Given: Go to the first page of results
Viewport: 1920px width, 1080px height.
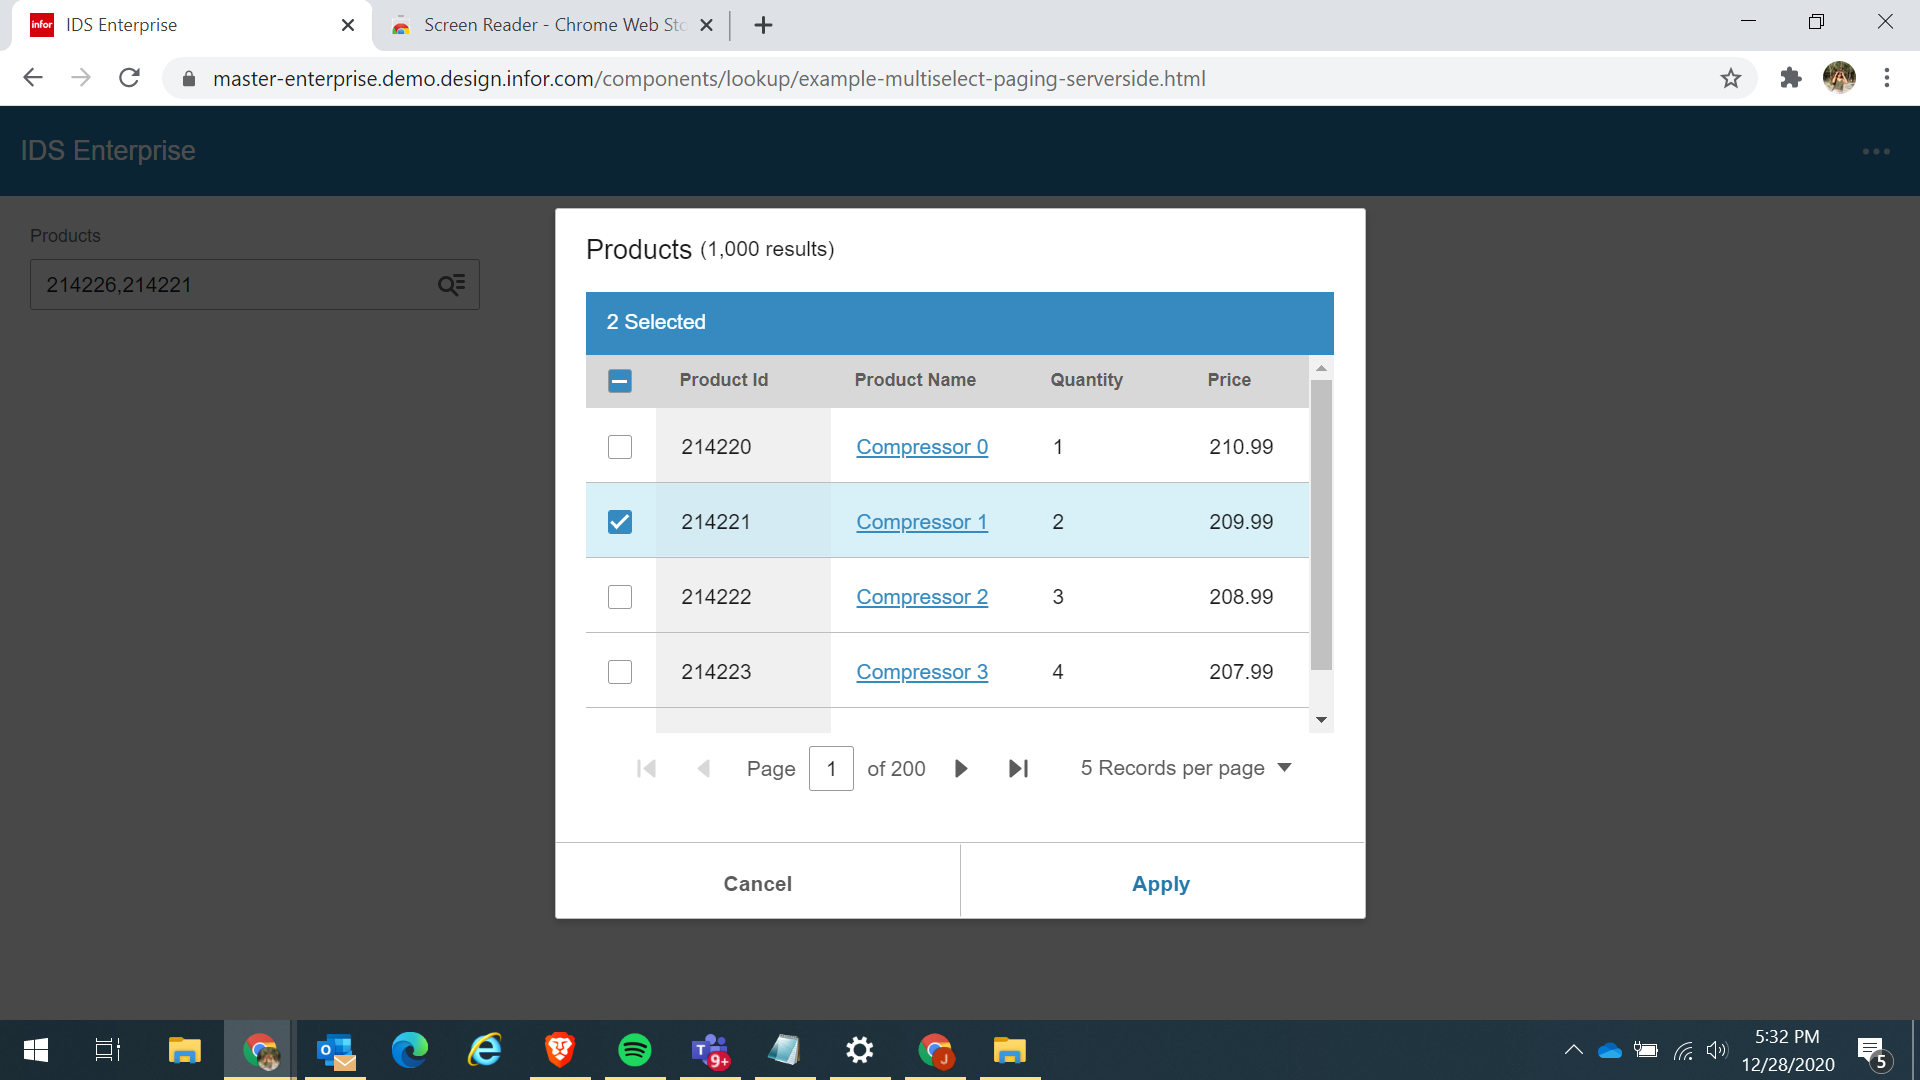Looking at the screenshot, I should pyautogui.click(x=646, y=768).
